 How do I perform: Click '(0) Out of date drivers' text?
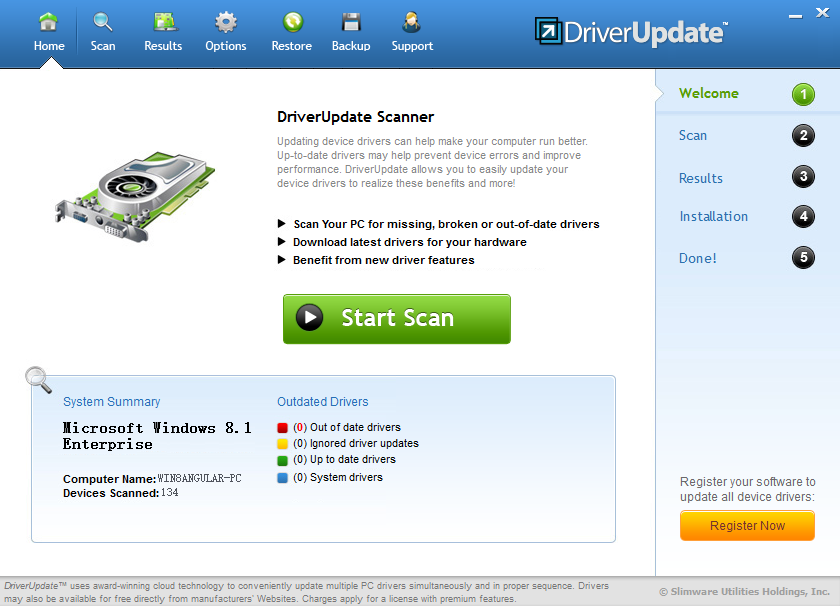[347, 428]
